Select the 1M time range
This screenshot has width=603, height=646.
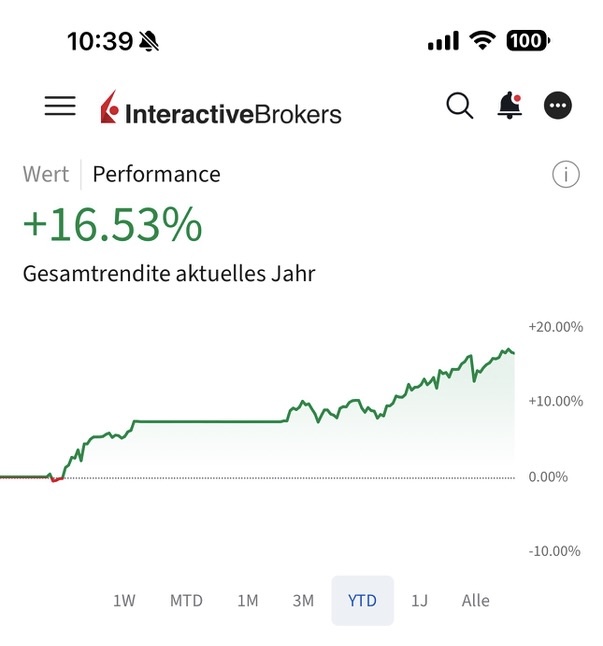(x=247, y=600)
